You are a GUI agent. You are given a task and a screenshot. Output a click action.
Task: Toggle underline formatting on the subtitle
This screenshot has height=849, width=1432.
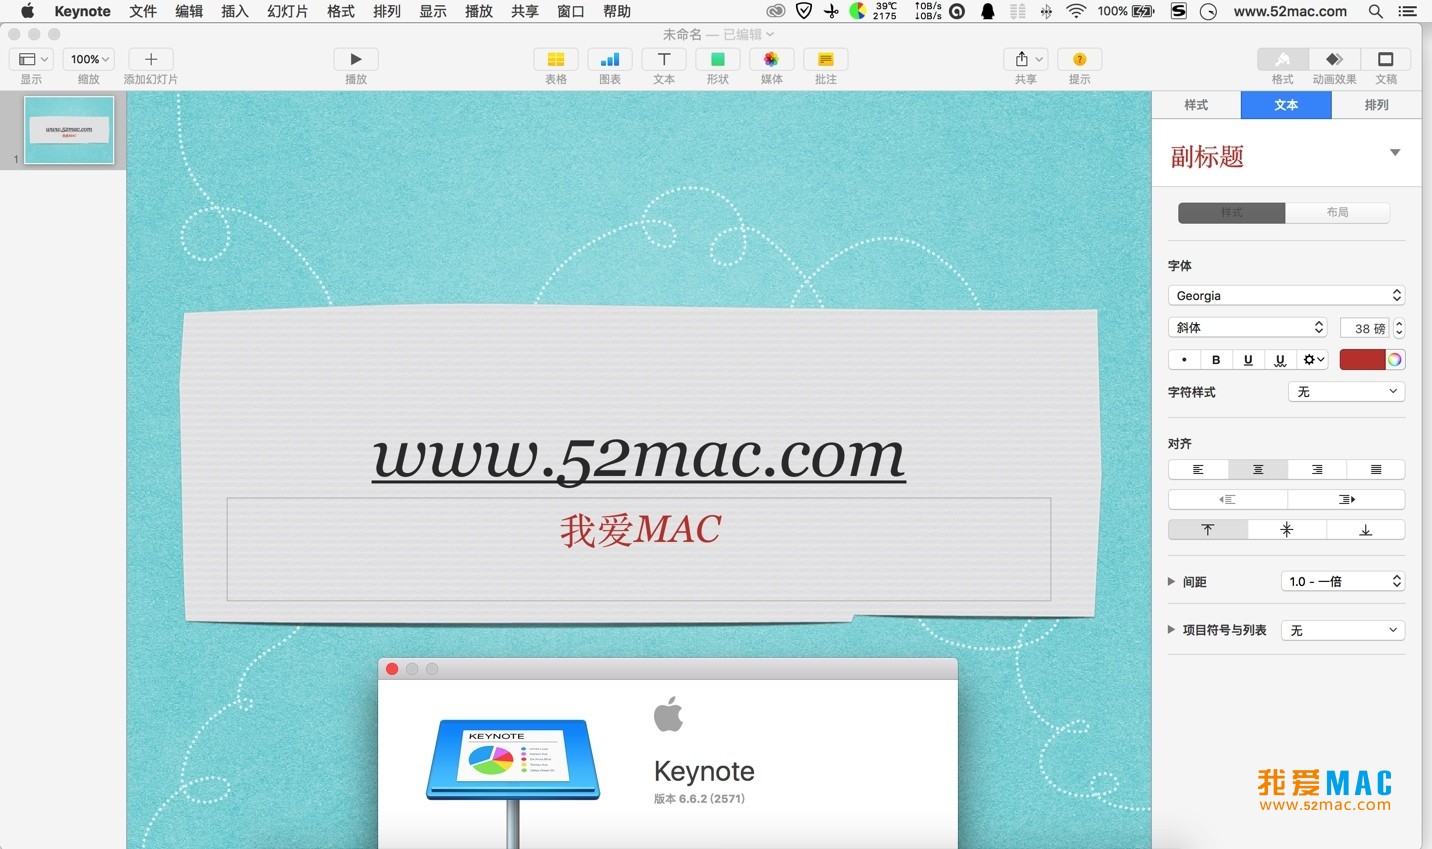point(1248,359)
